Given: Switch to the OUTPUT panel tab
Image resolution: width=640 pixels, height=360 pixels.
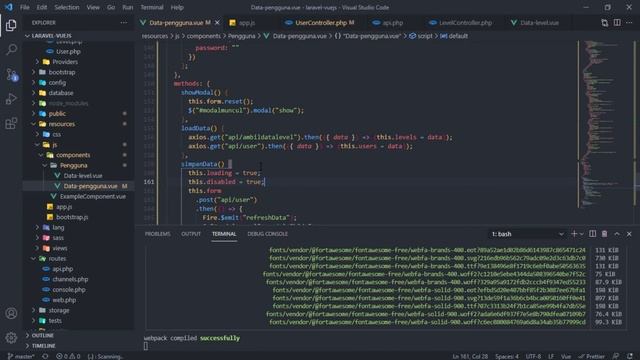Looking at the screenshot, I should click(x=191, y=234).
